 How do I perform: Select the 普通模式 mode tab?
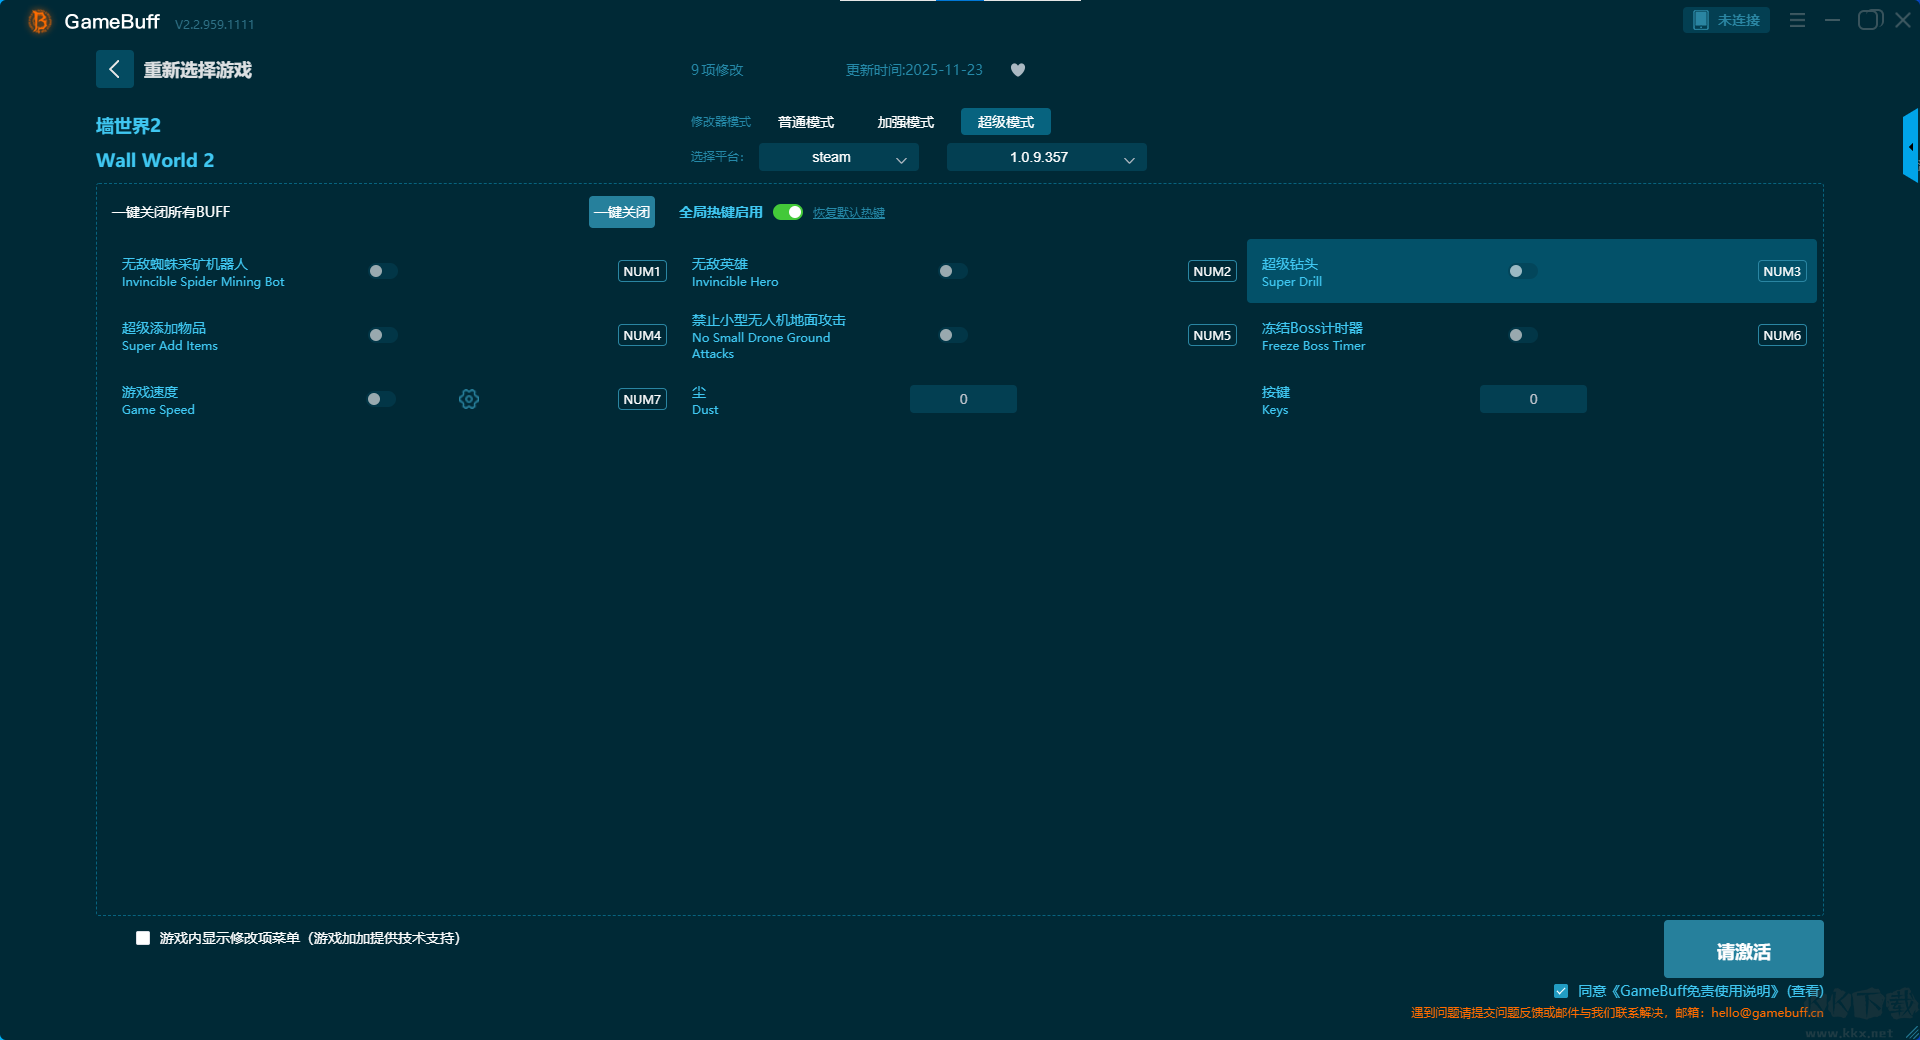806,122
